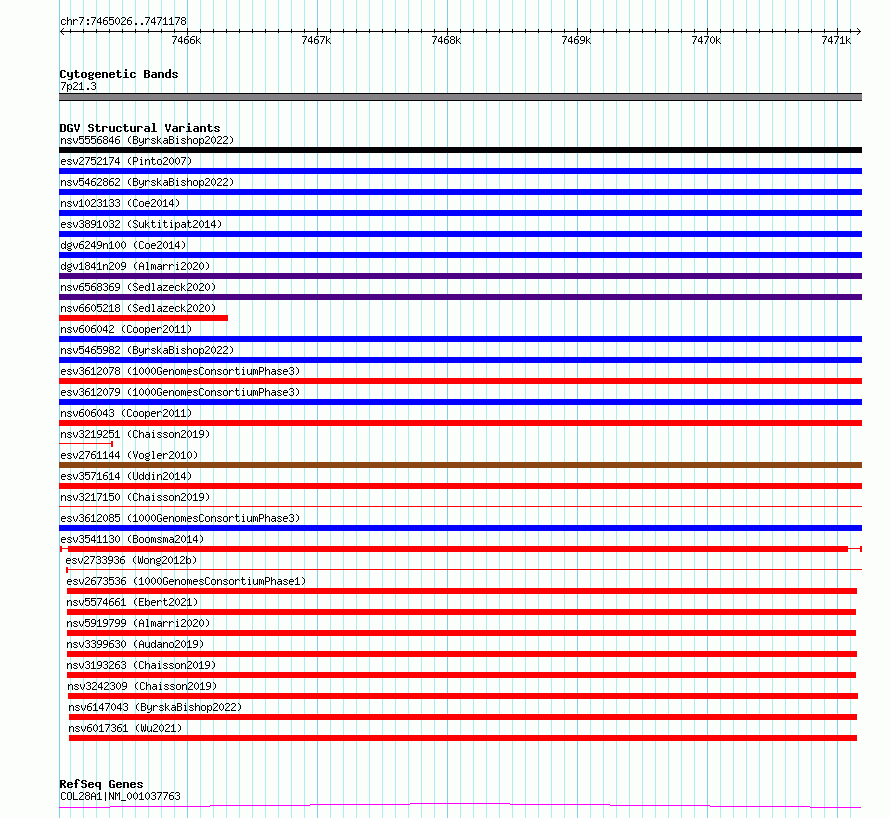890x818 pixels.
Task: Click the RefSeq Genes track title
Action: click(x=101, y=784)
